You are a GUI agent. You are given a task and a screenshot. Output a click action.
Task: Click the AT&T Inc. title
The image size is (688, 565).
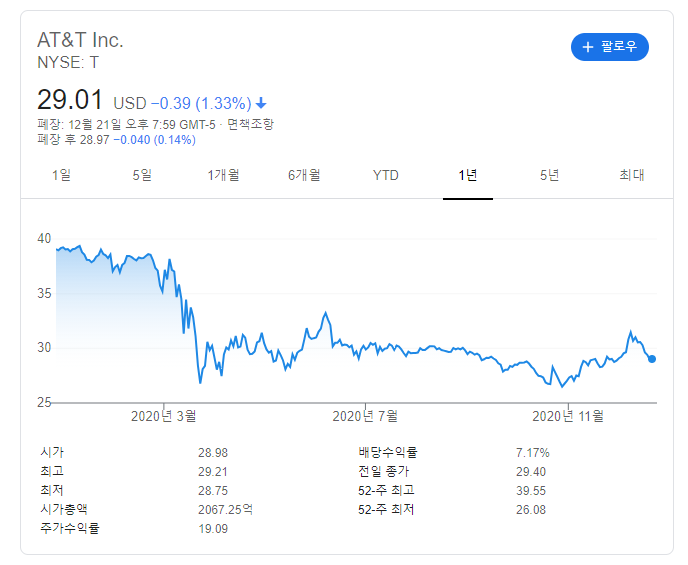coord(80,40)
